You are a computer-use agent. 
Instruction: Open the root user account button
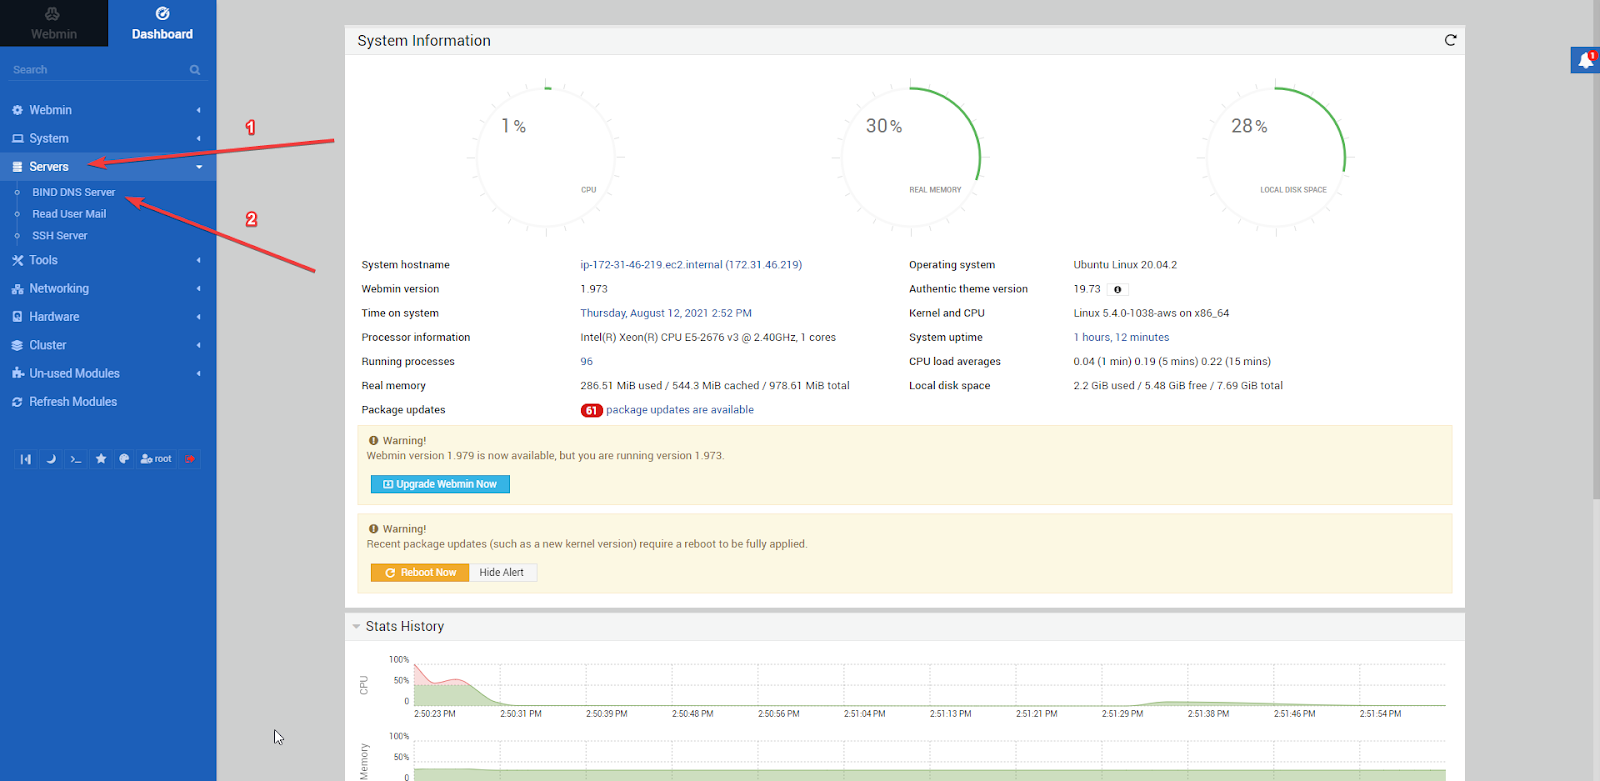(156, 459)
